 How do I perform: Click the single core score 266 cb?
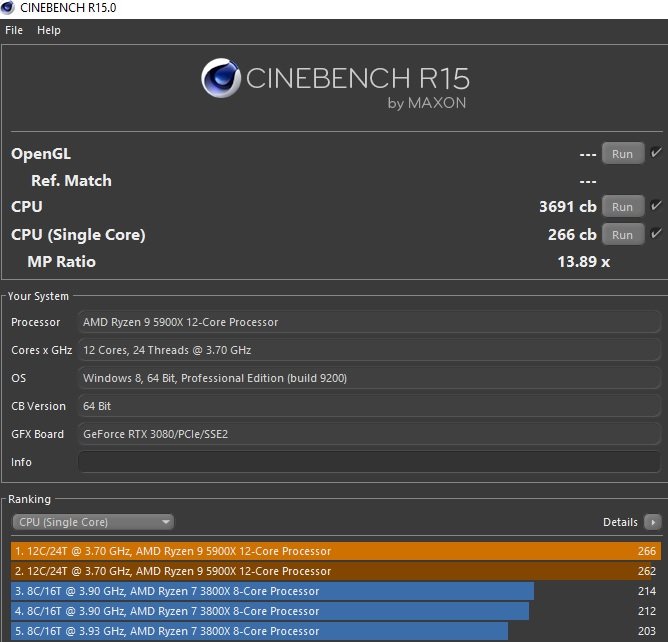(x=572, y=235)
